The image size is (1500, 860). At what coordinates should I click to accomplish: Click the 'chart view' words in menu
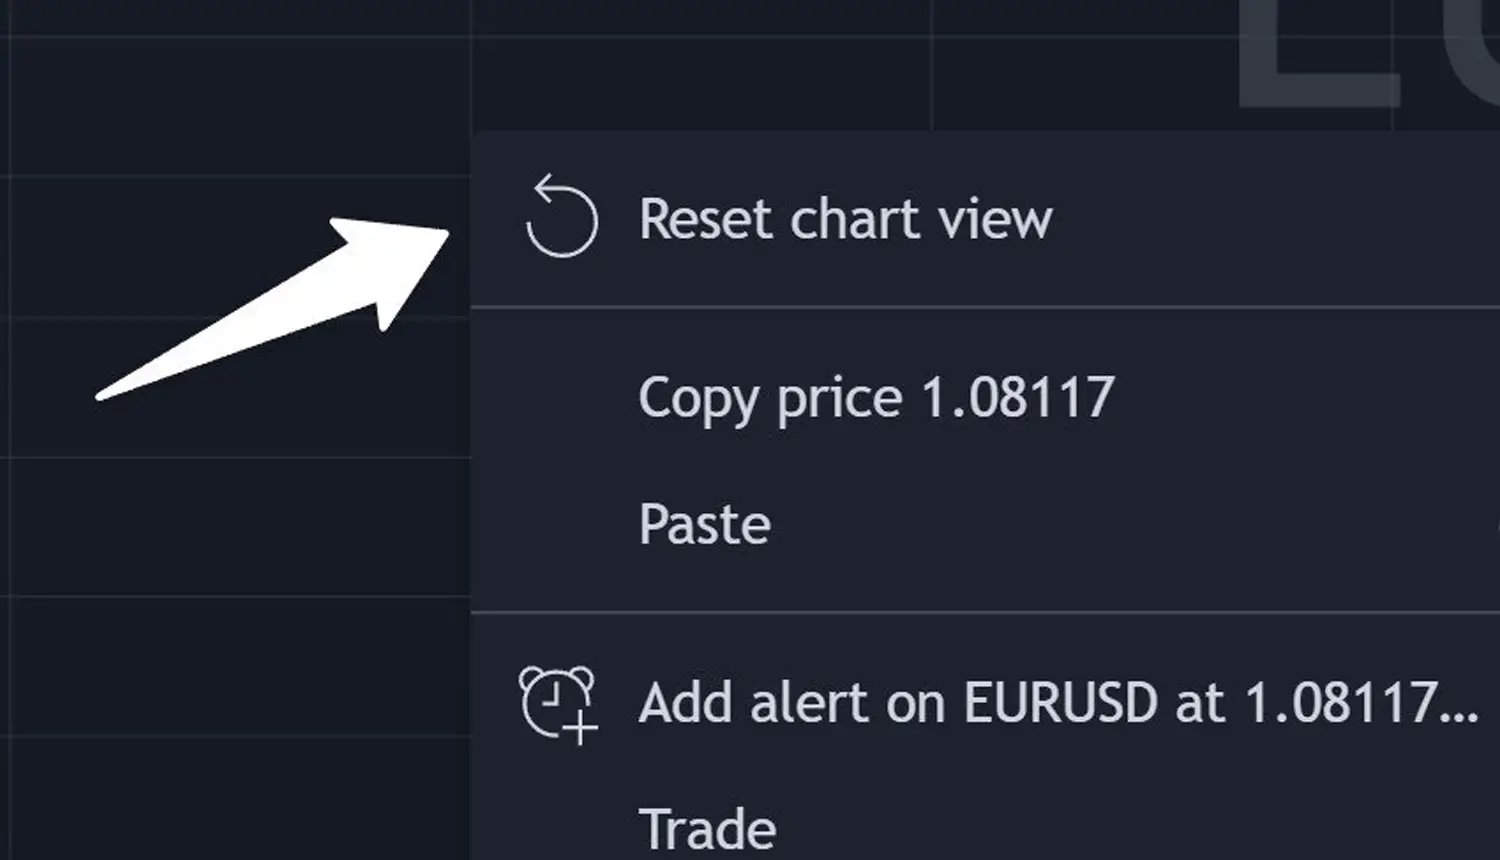pos(921,219)
